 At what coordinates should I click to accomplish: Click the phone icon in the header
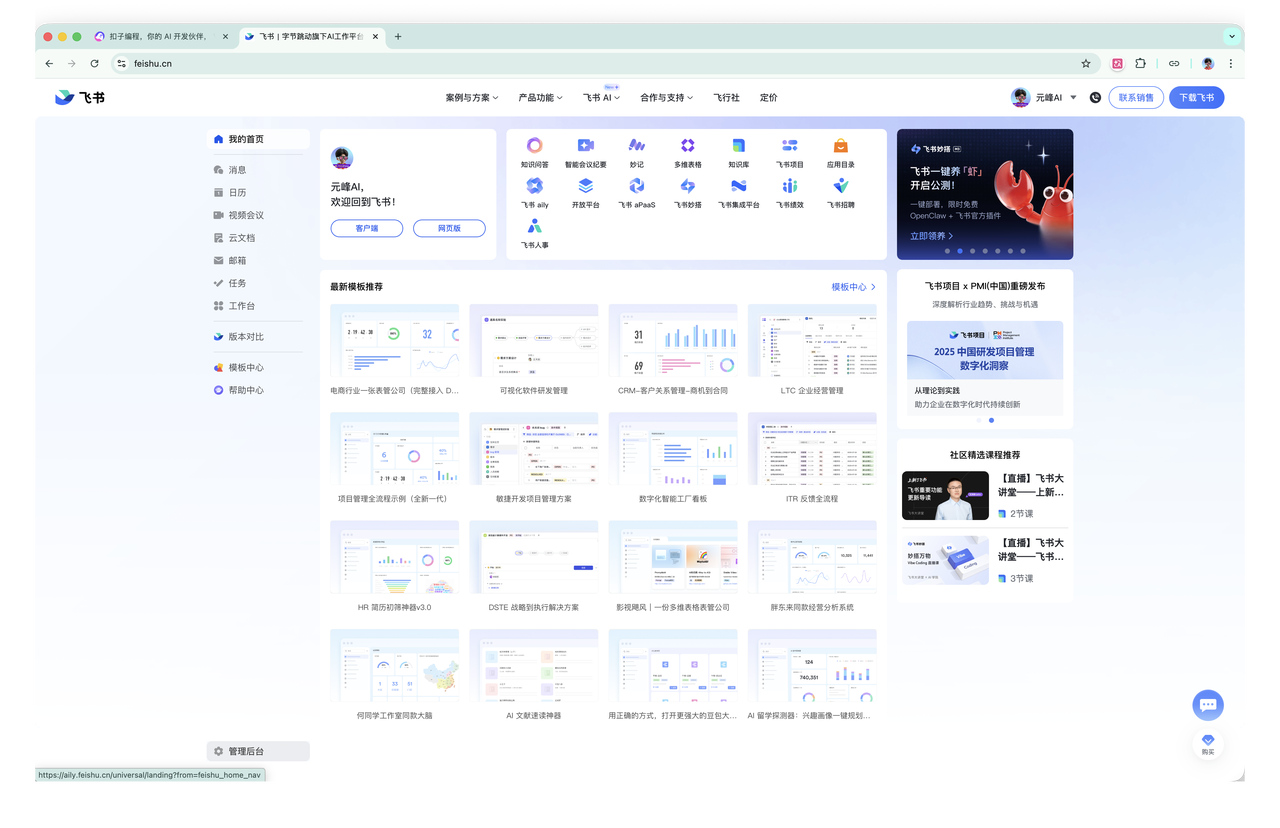click(x=1095, y=98)
